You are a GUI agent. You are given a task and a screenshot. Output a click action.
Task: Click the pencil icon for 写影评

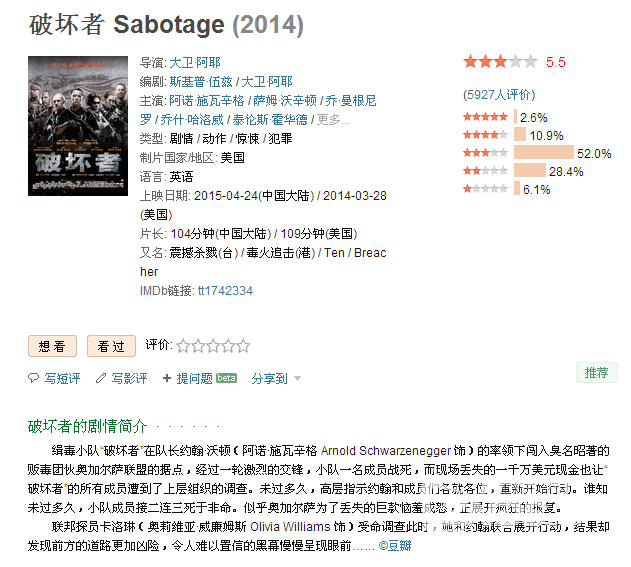point(101,378)
